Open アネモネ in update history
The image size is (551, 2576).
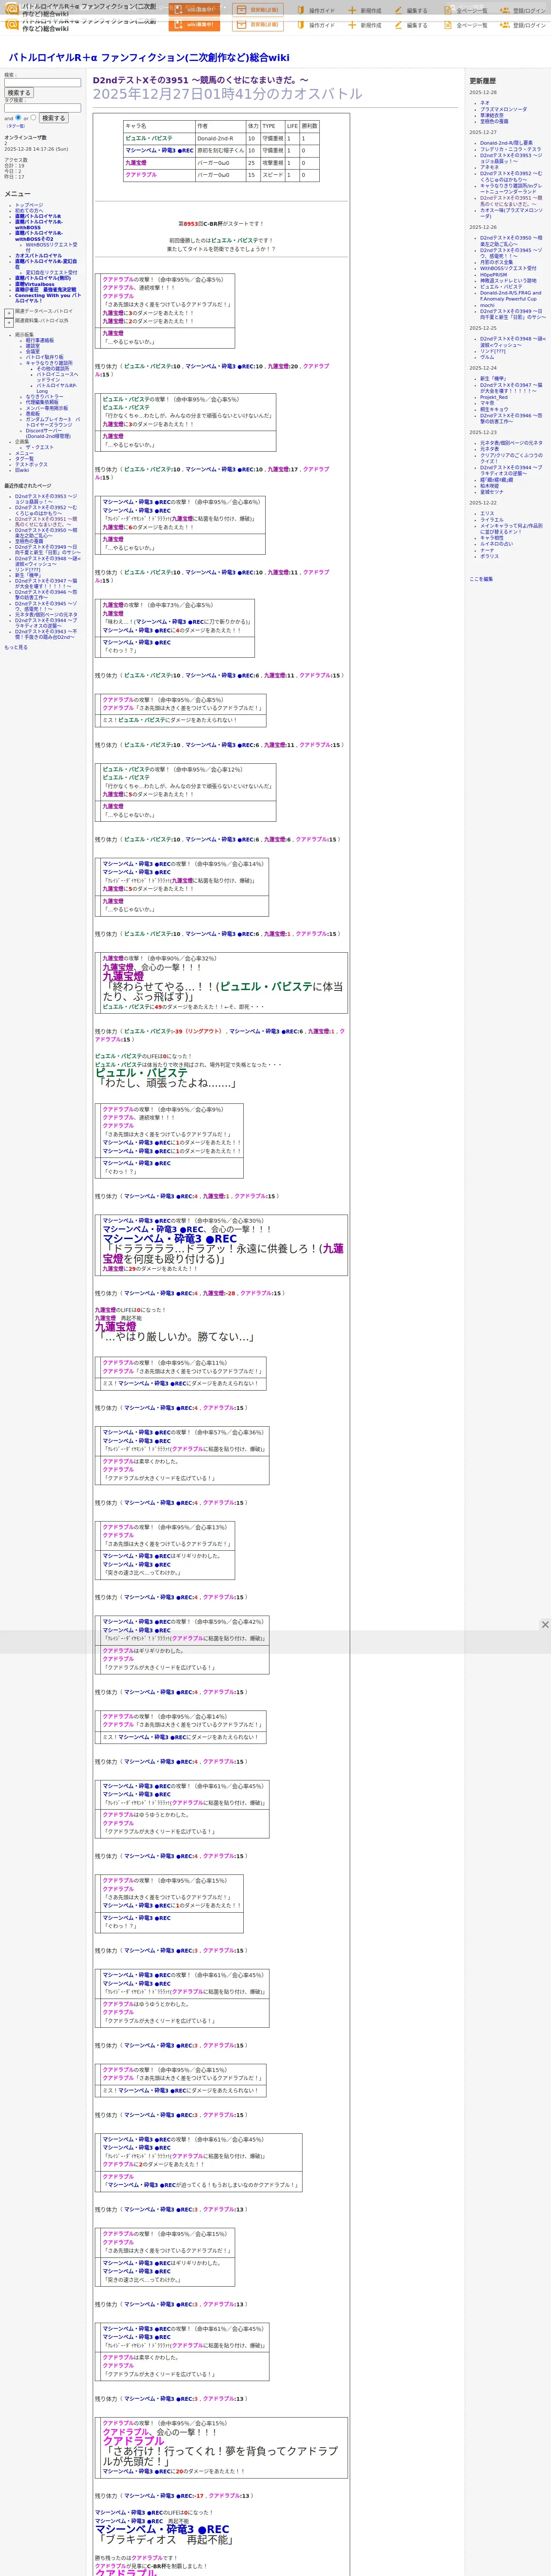(x=489, y=167)
